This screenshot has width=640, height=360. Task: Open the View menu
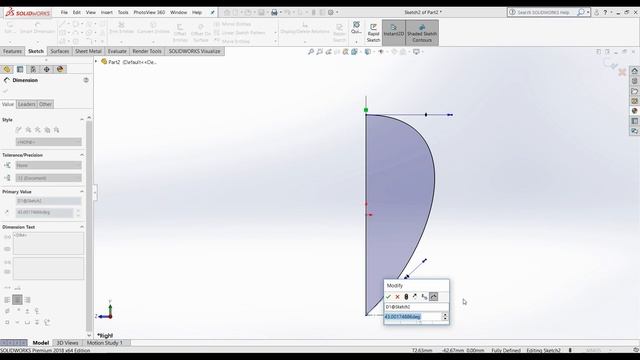pos(91,12)
